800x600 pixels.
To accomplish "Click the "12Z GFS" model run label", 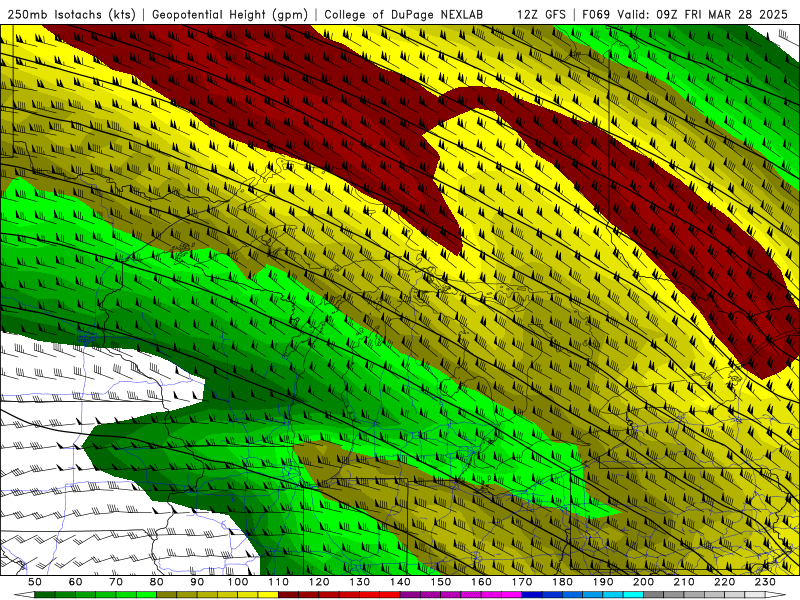I will (541, 14).
